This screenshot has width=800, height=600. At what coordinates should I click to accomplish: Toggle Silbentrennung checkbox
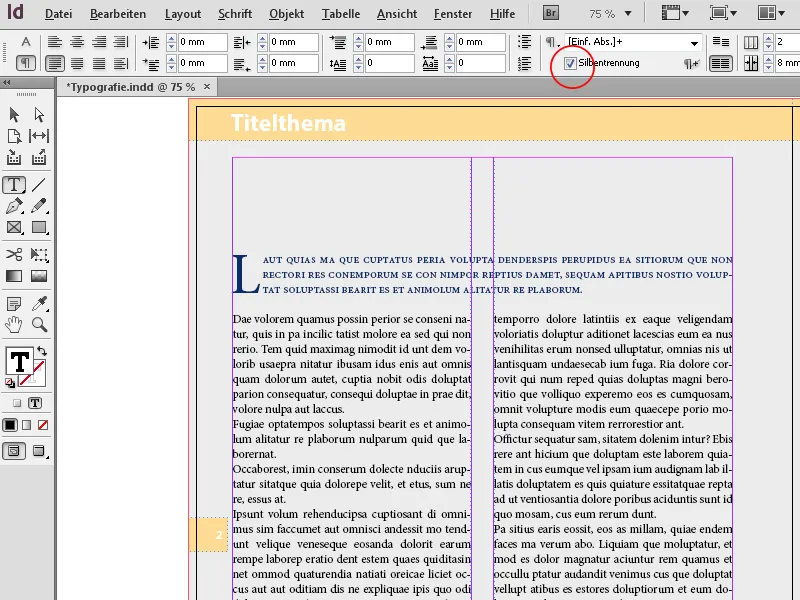click(x=570, y=63)
